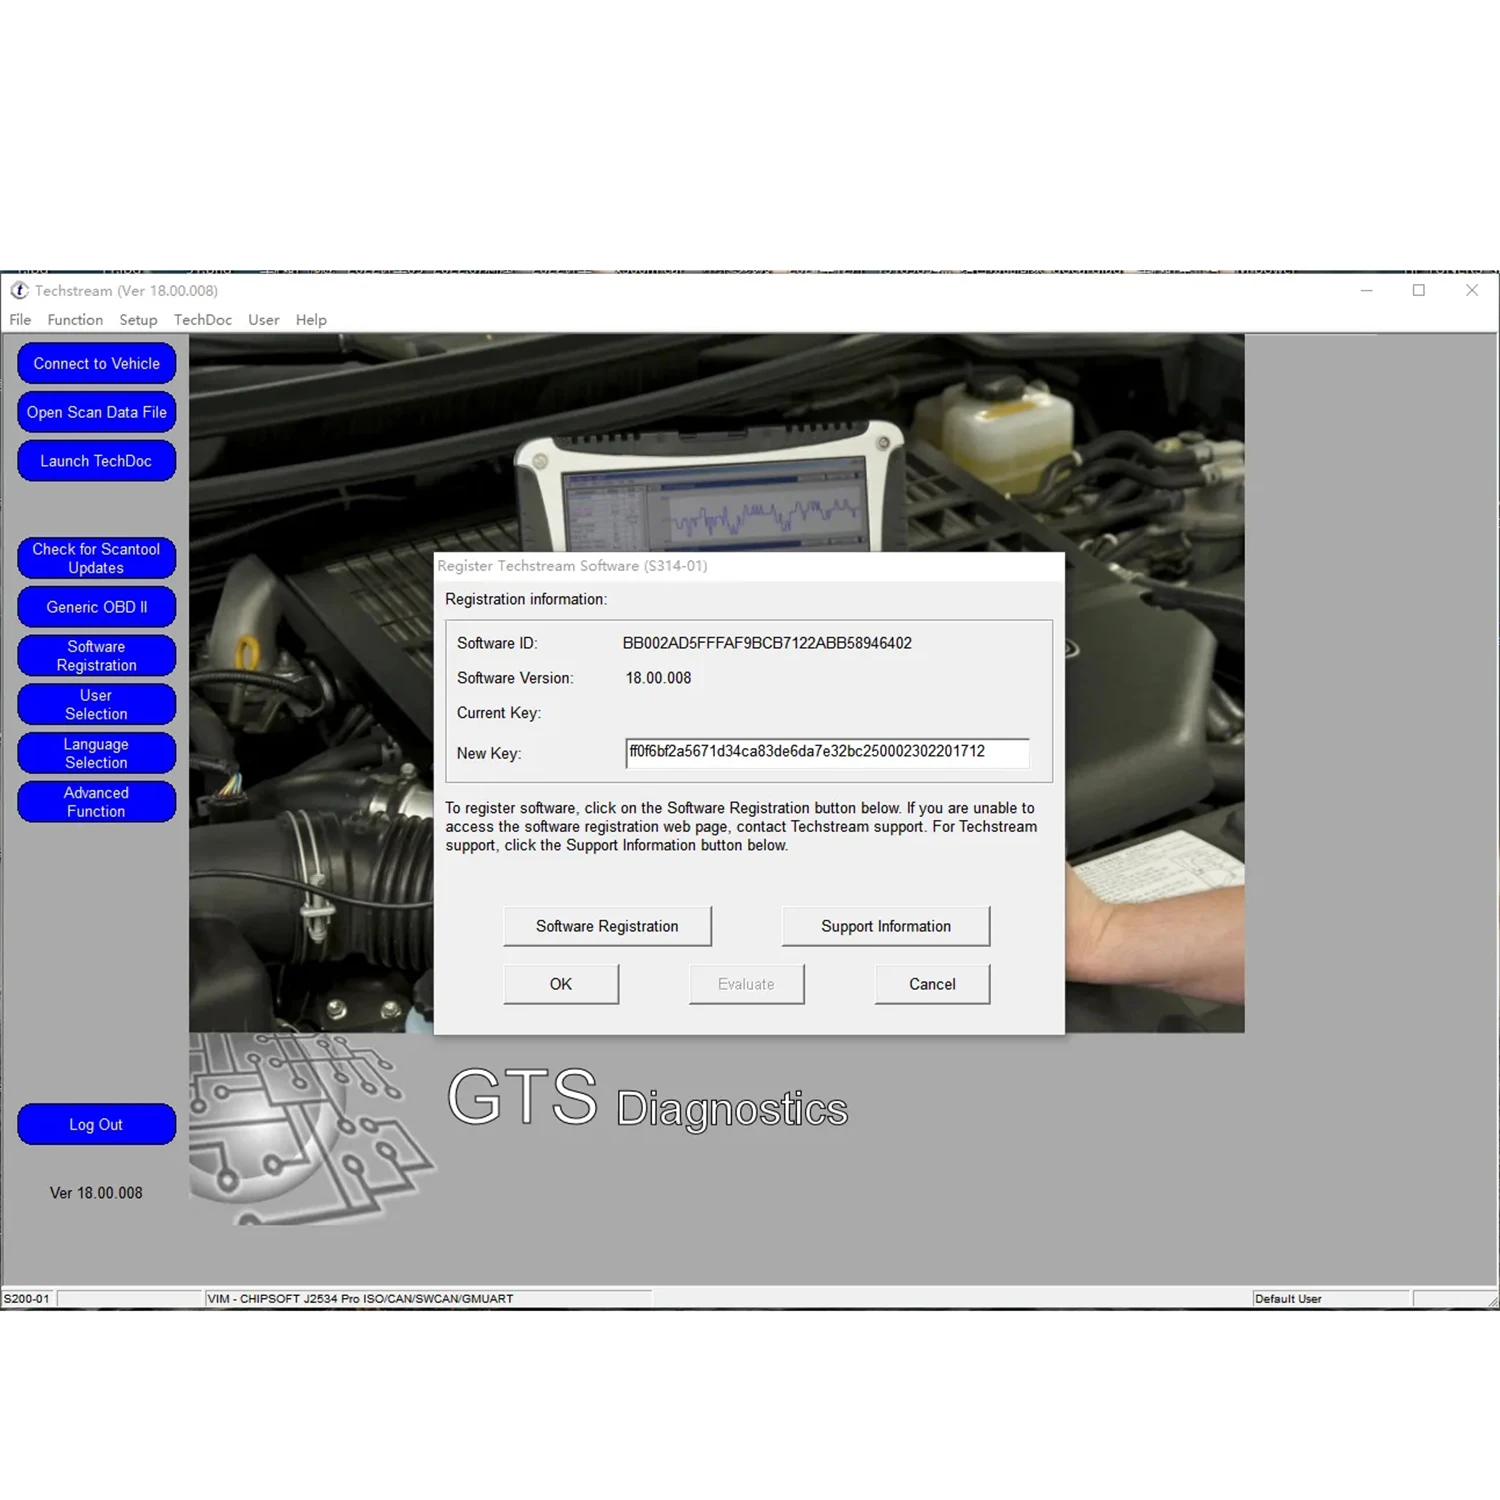Open User Selection
Screen dimensions: 1500x1500
[x=97, y=705]
